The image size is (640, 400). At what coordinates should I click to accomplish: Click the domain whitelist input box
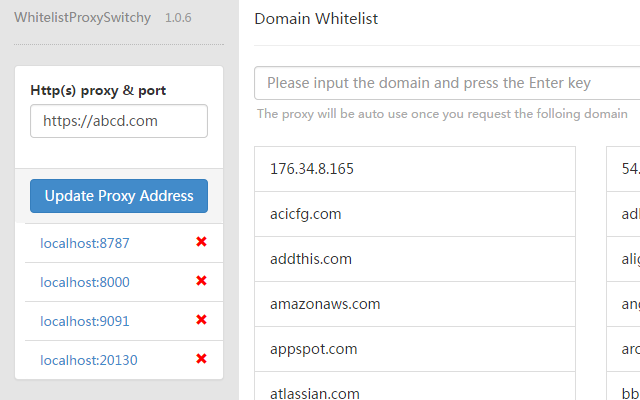click(447, 83)
